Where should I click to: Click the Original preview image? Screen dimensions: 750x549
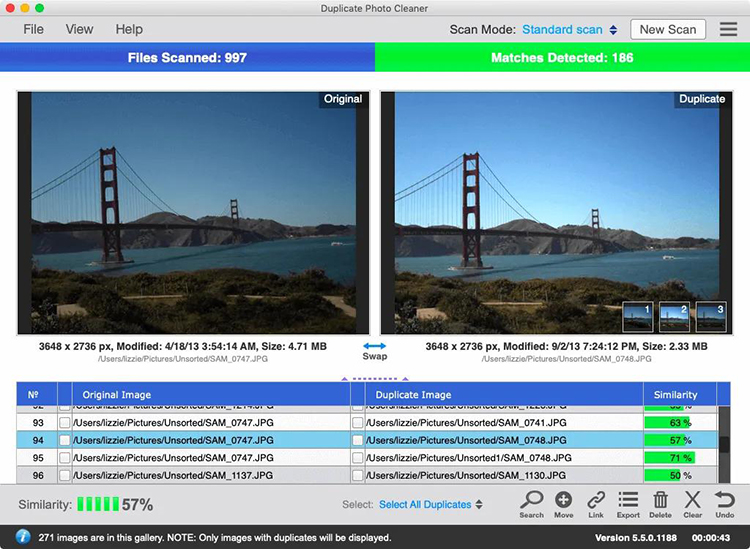coord(193,213)
